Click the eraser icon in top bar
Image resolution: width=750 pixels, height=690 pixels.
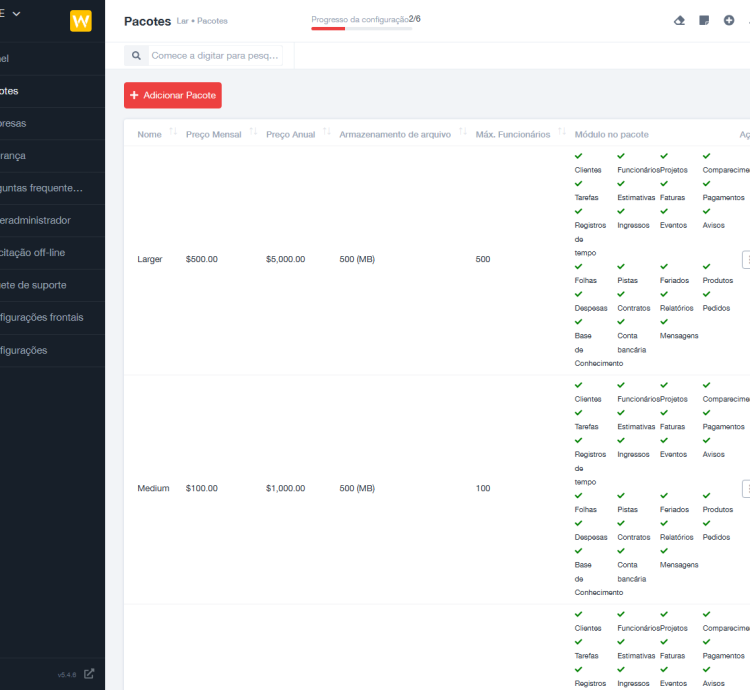click(x=680, y=21)
